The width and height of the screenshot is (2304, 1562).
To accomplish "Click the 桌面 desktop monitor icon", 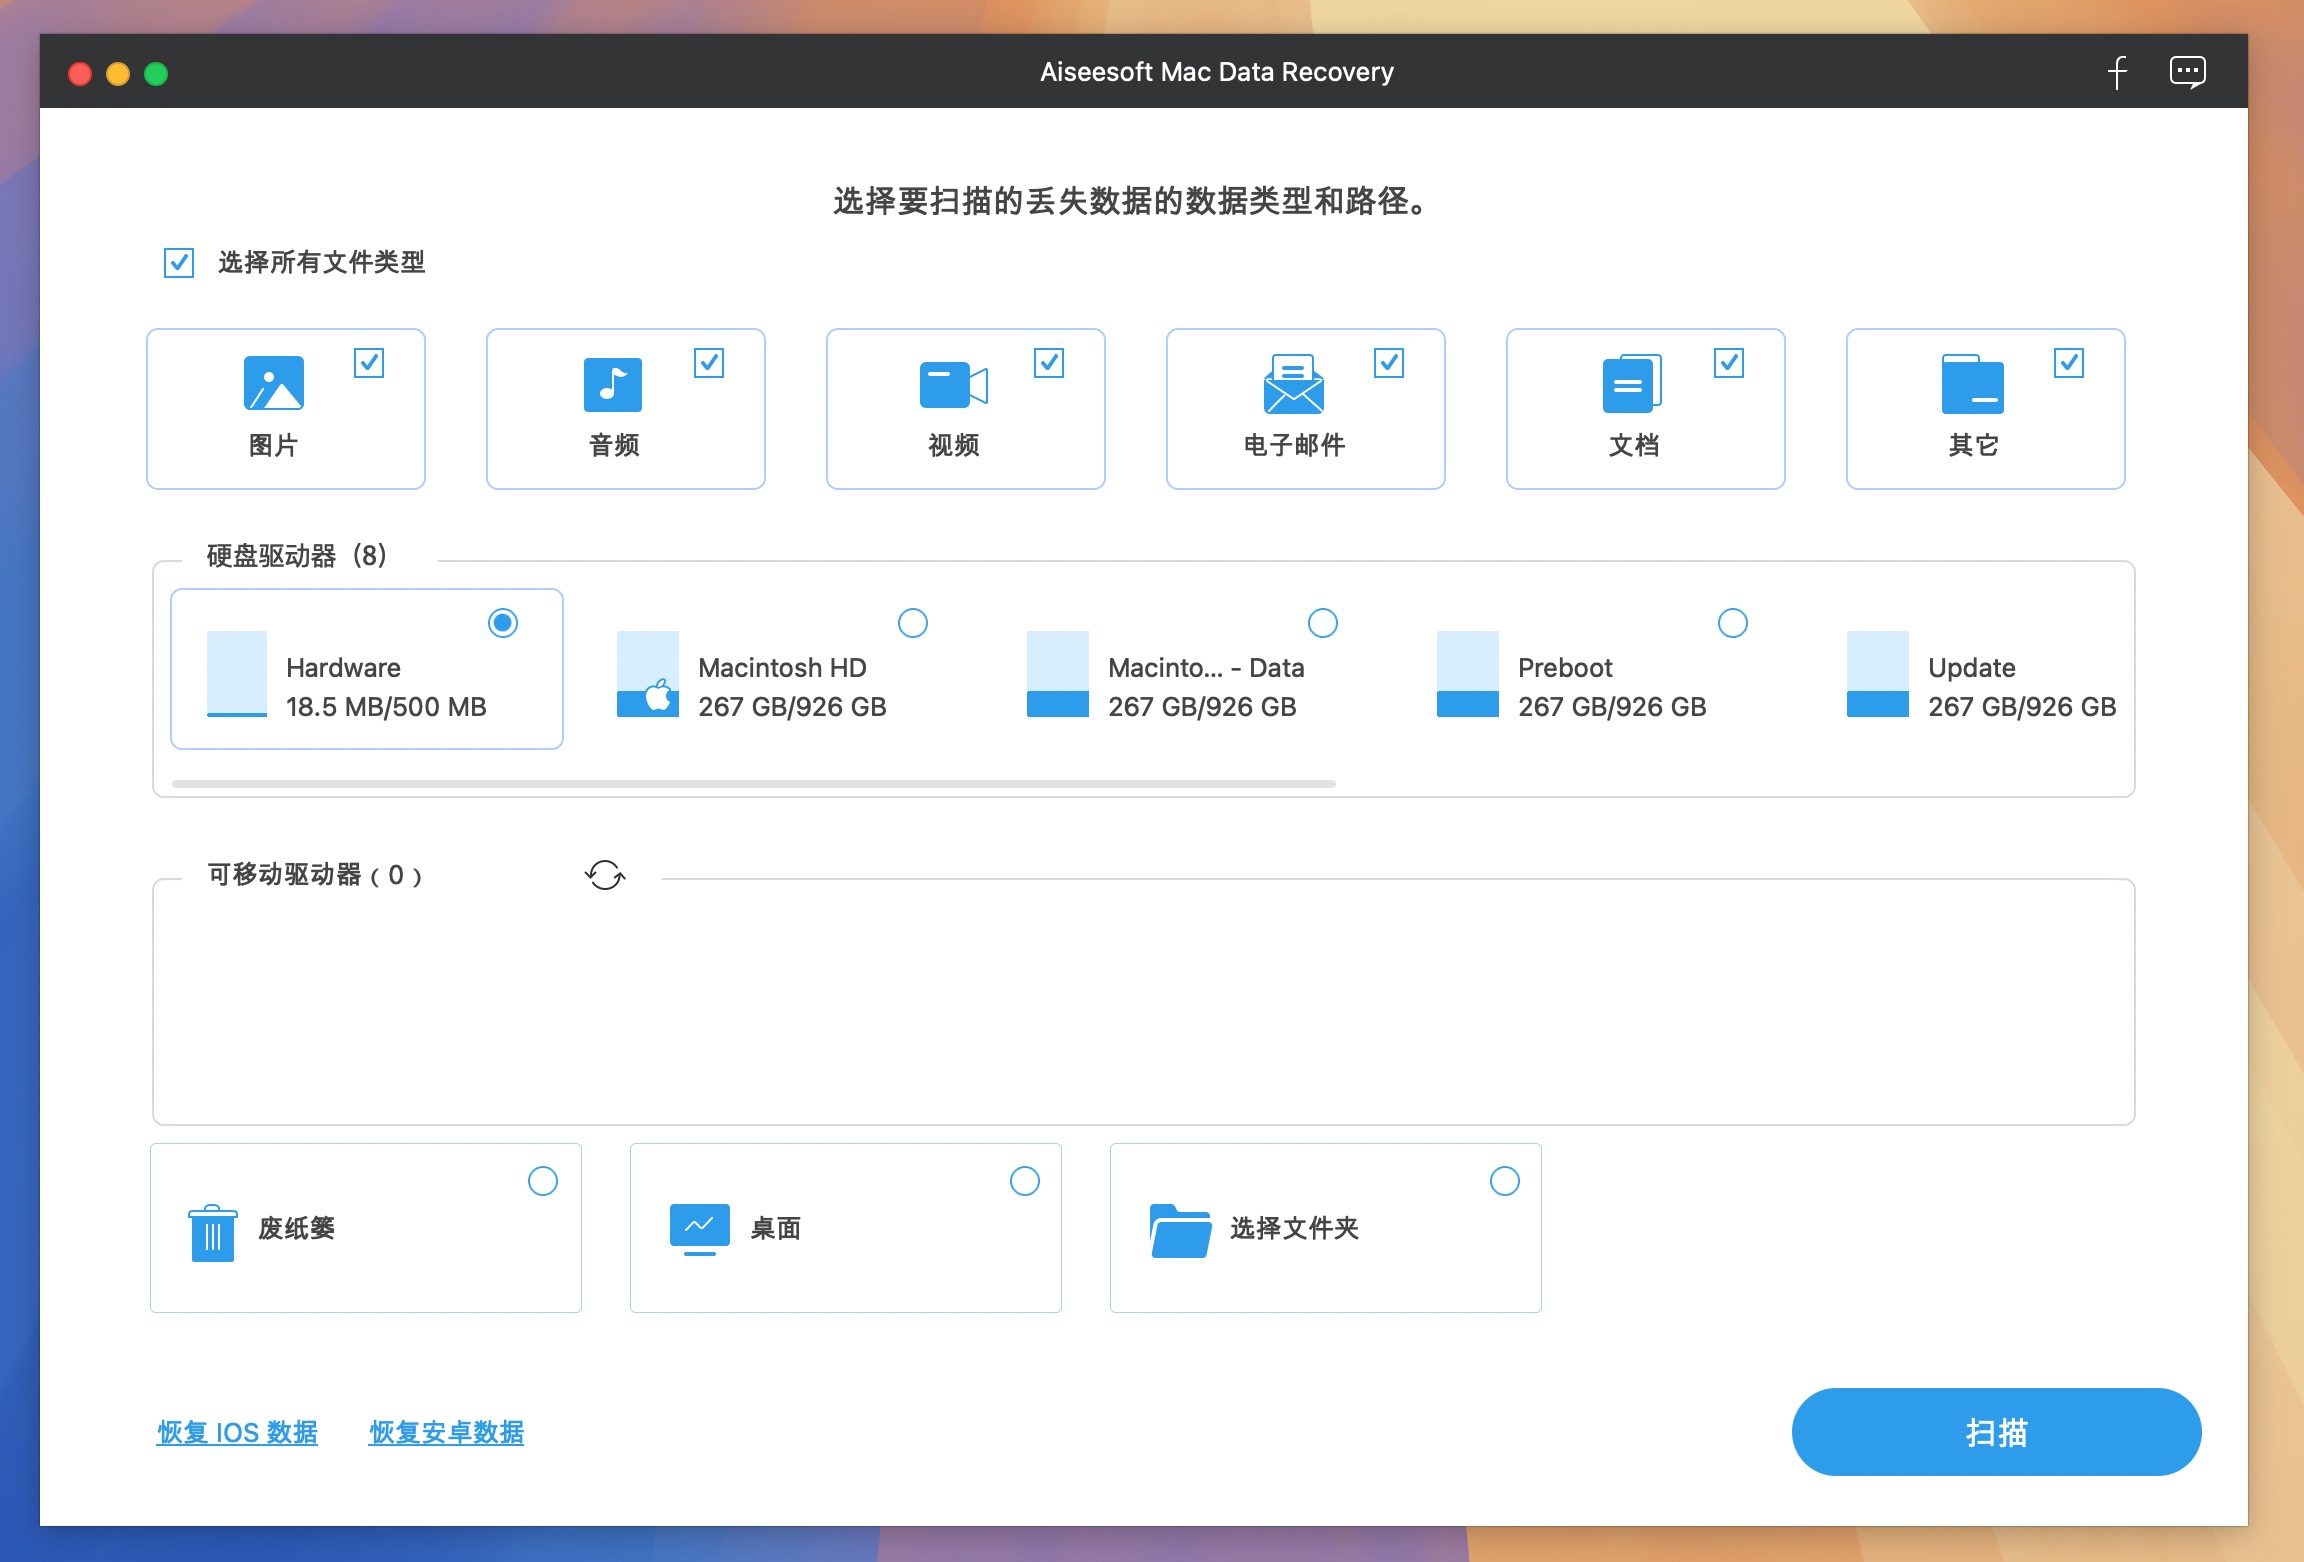I will (x=700, y=1229).
